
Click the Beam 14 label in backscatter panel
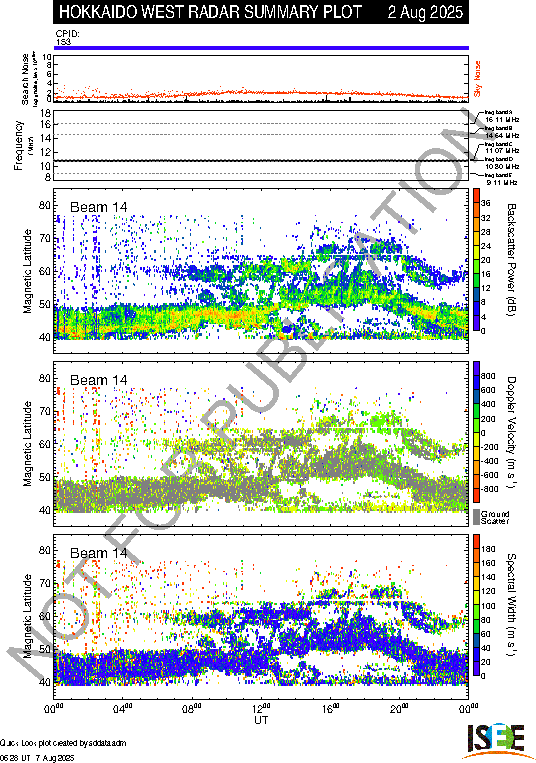click(98, 207)
